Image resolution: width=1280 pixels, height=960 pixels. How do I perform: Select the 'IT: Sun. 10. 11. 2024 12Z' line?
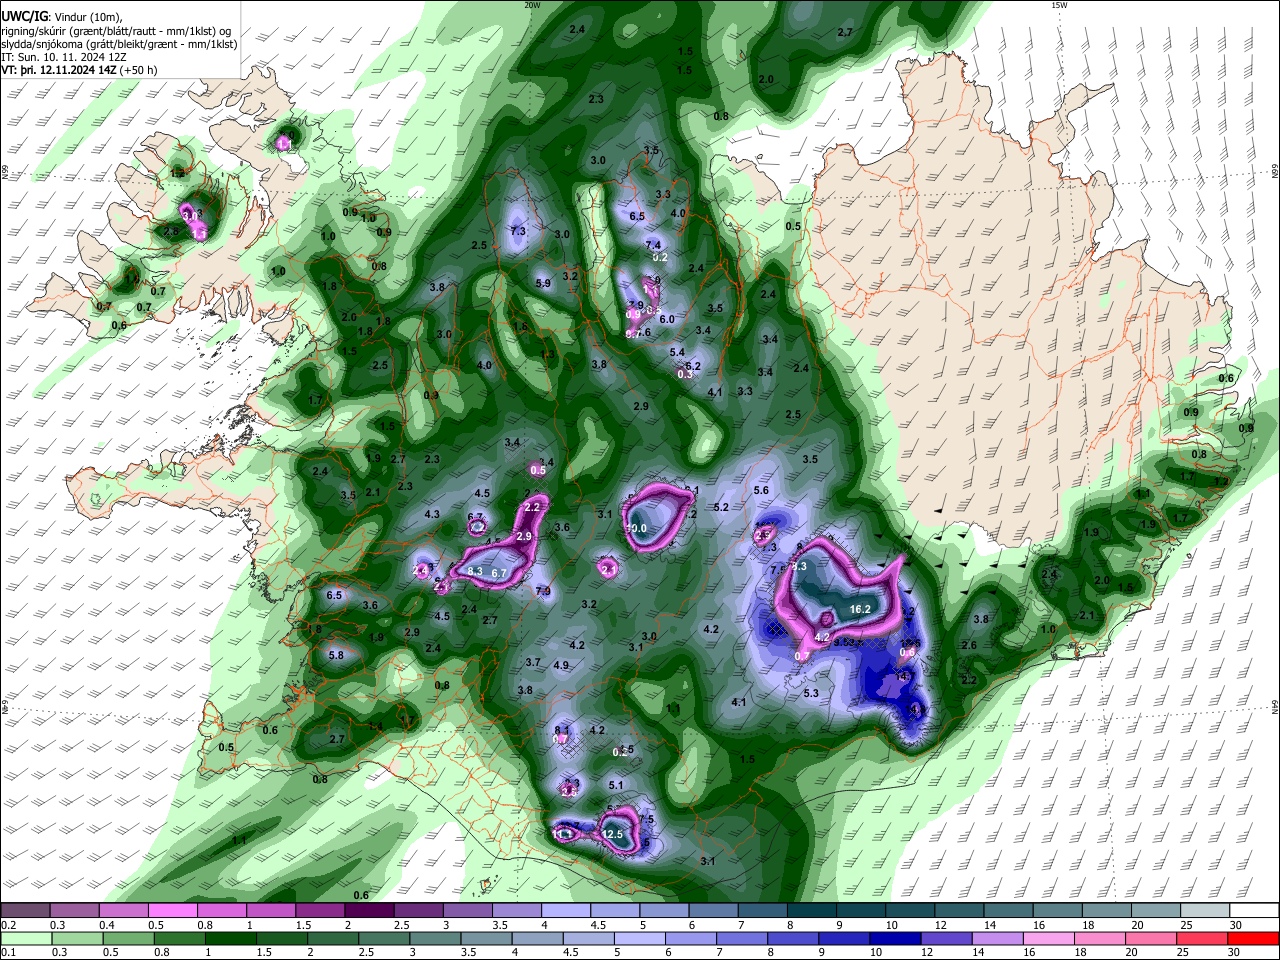[x=66, y=57]
